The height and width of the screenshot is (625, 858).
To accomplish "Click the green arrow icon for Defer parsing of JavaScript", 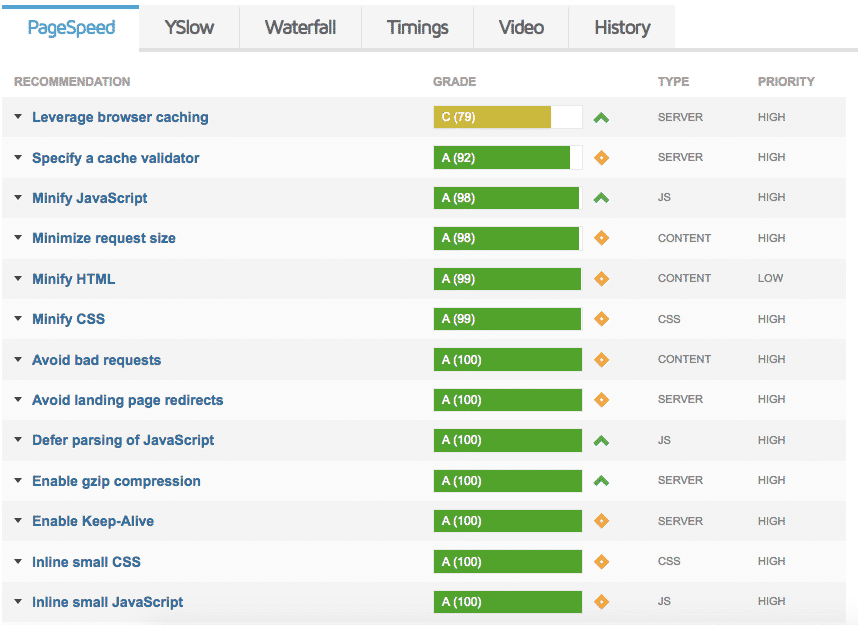I will (x=601, y=440).
